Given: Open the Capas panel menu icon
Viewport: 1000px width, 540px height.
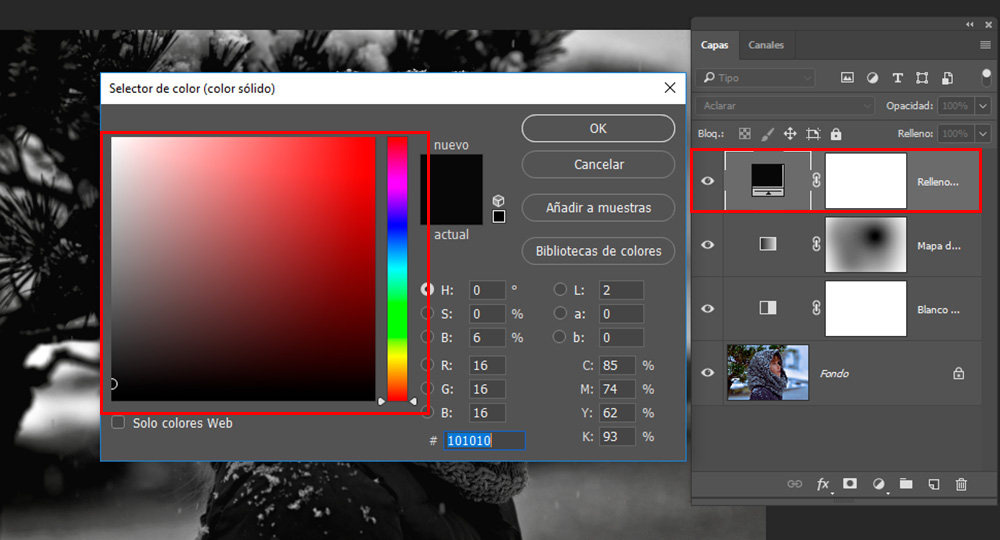Looking at the screenshot, I should [985, 45].
